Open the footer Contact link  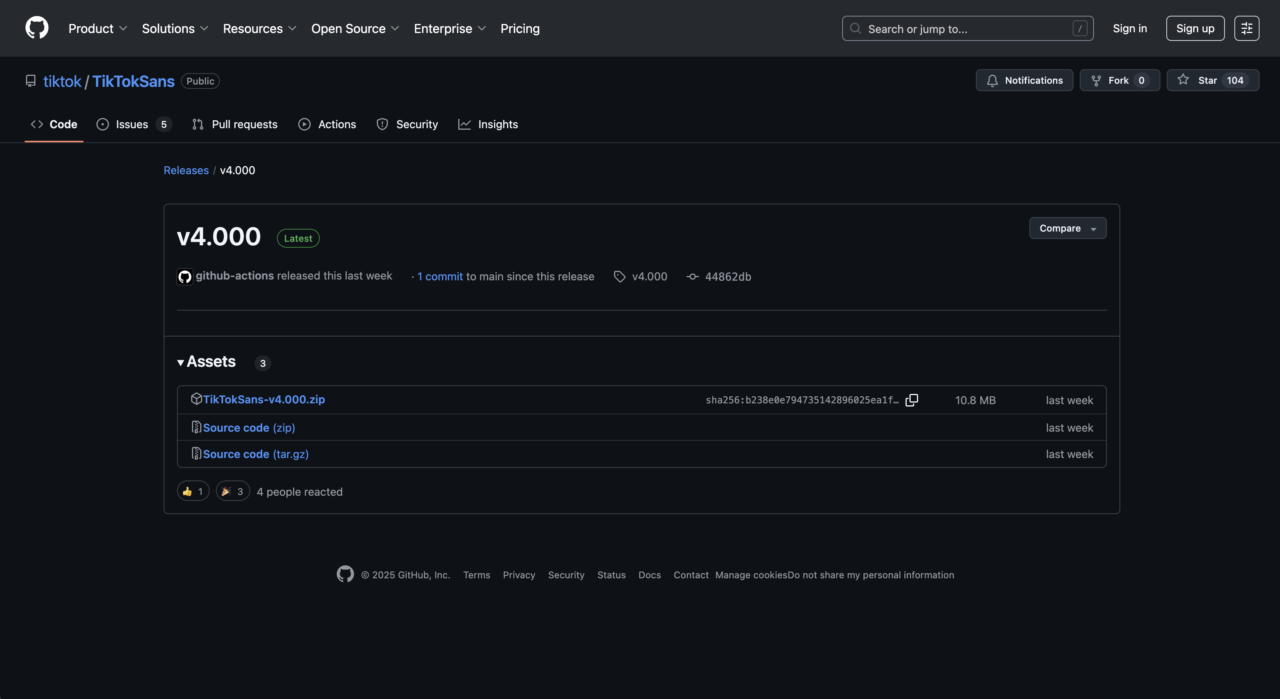click(691, 575)
